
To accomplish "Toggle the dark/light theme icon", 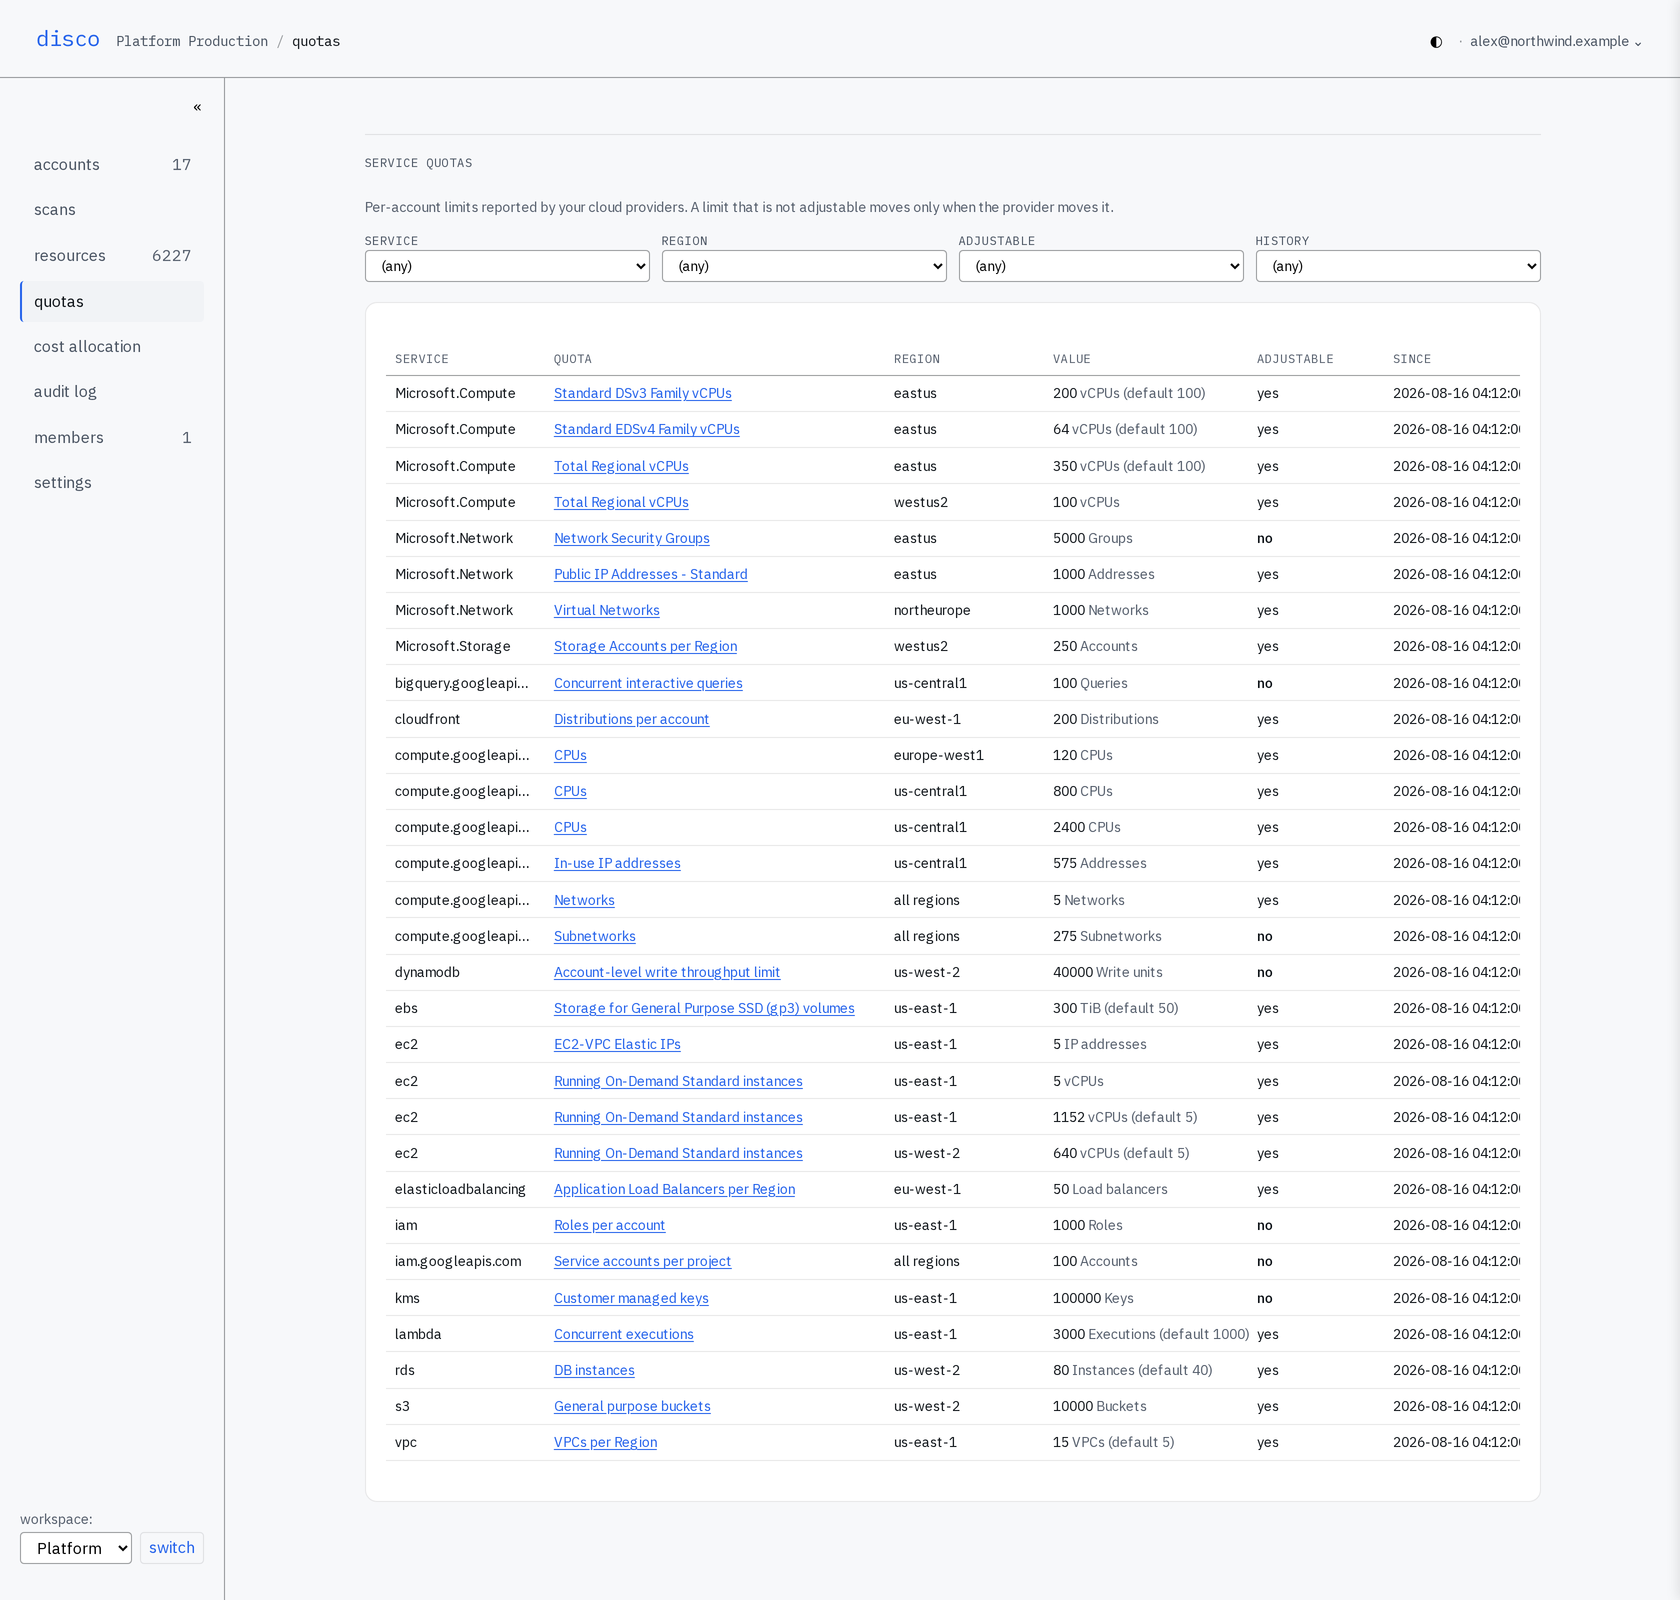I will (x=1436, y=42).
